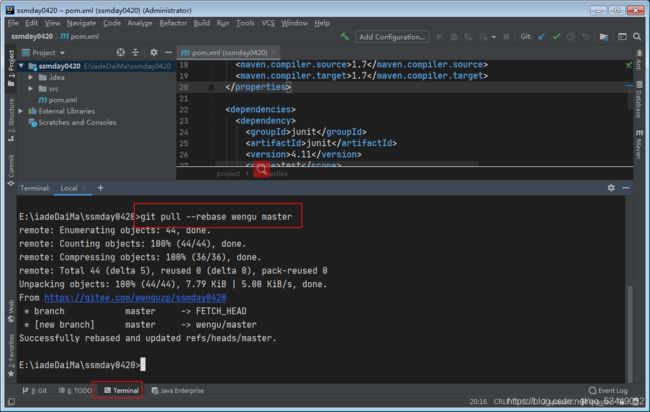The image size is (650, 412).
Task: Close the Local terminal tab
Action: [x=84, y=188]
